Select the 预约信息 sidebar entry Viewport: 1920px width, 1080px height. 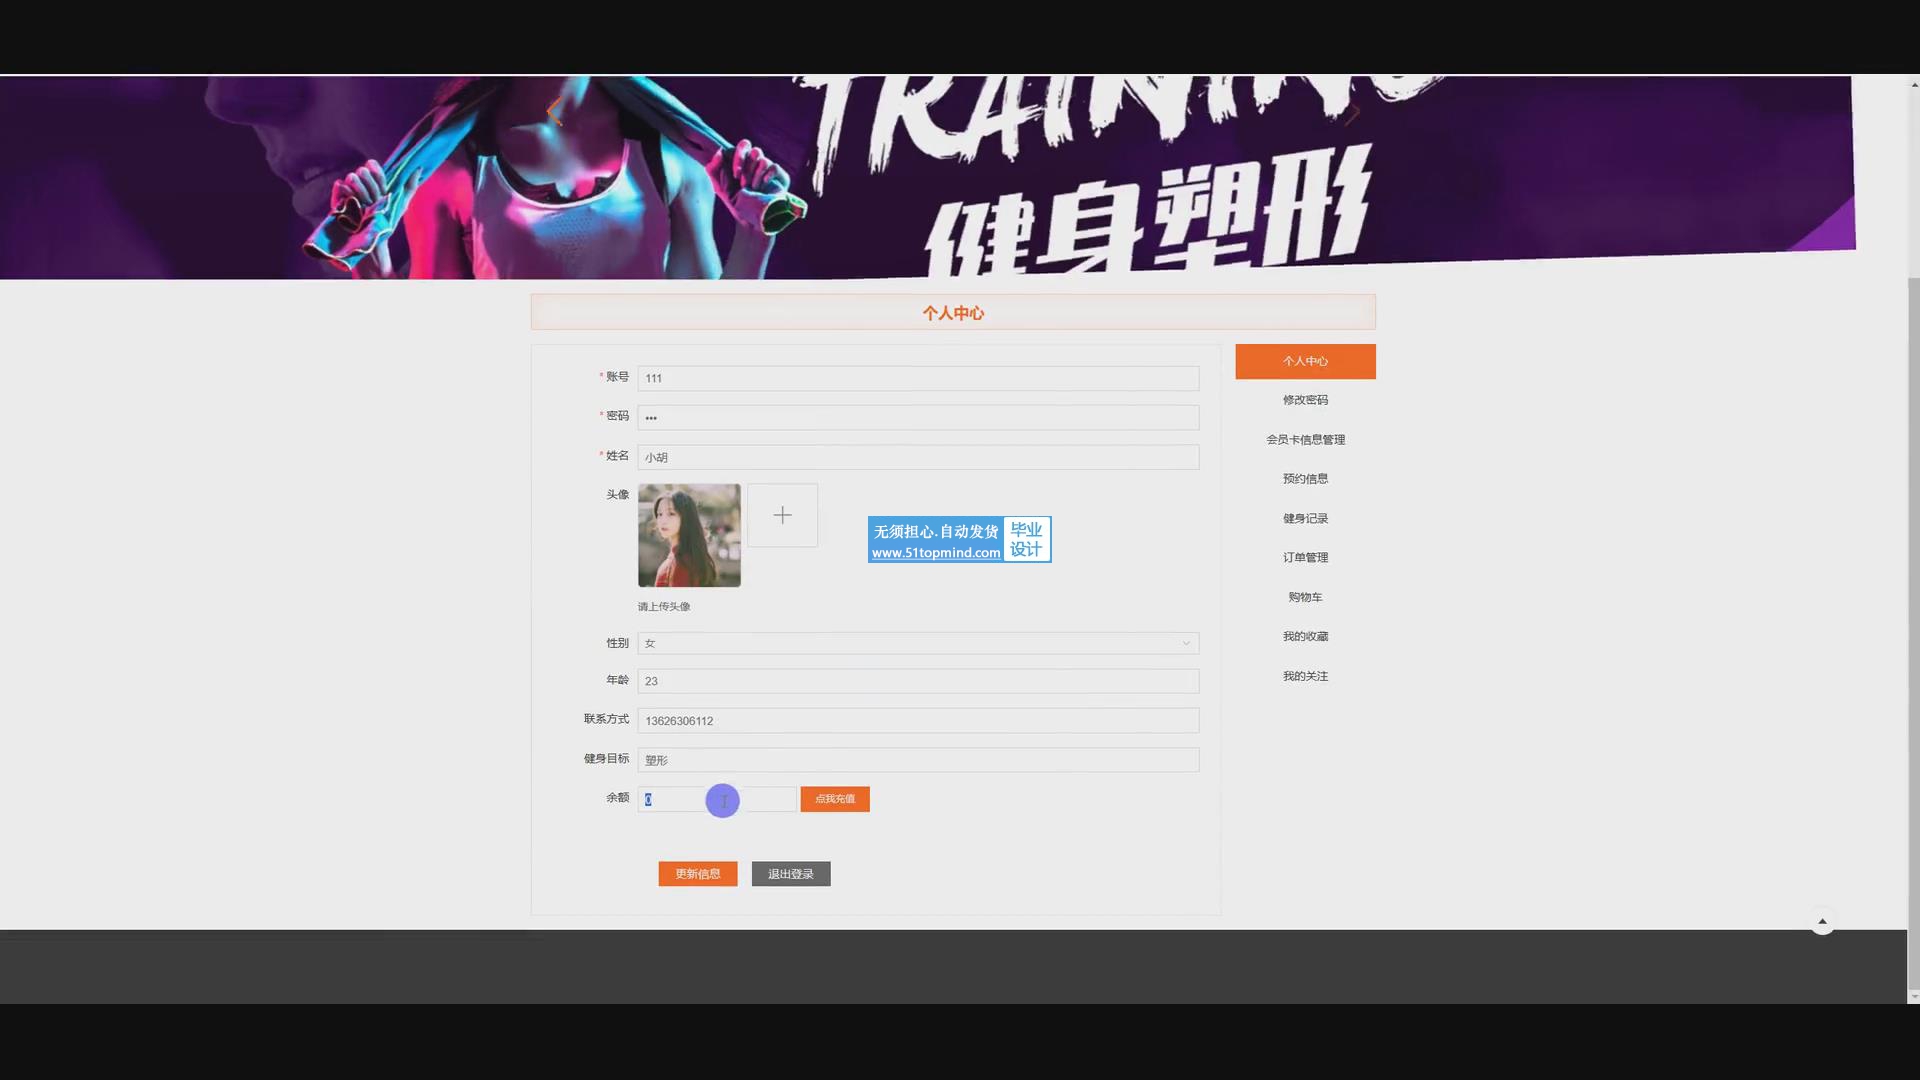(x=1305, y=479)
